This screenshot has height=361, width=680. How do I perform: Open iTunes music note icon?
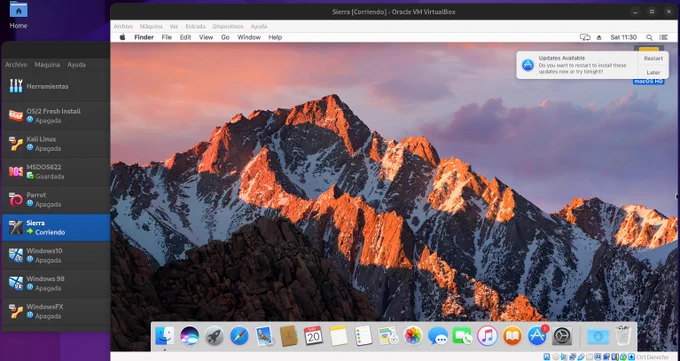(487, 336)
